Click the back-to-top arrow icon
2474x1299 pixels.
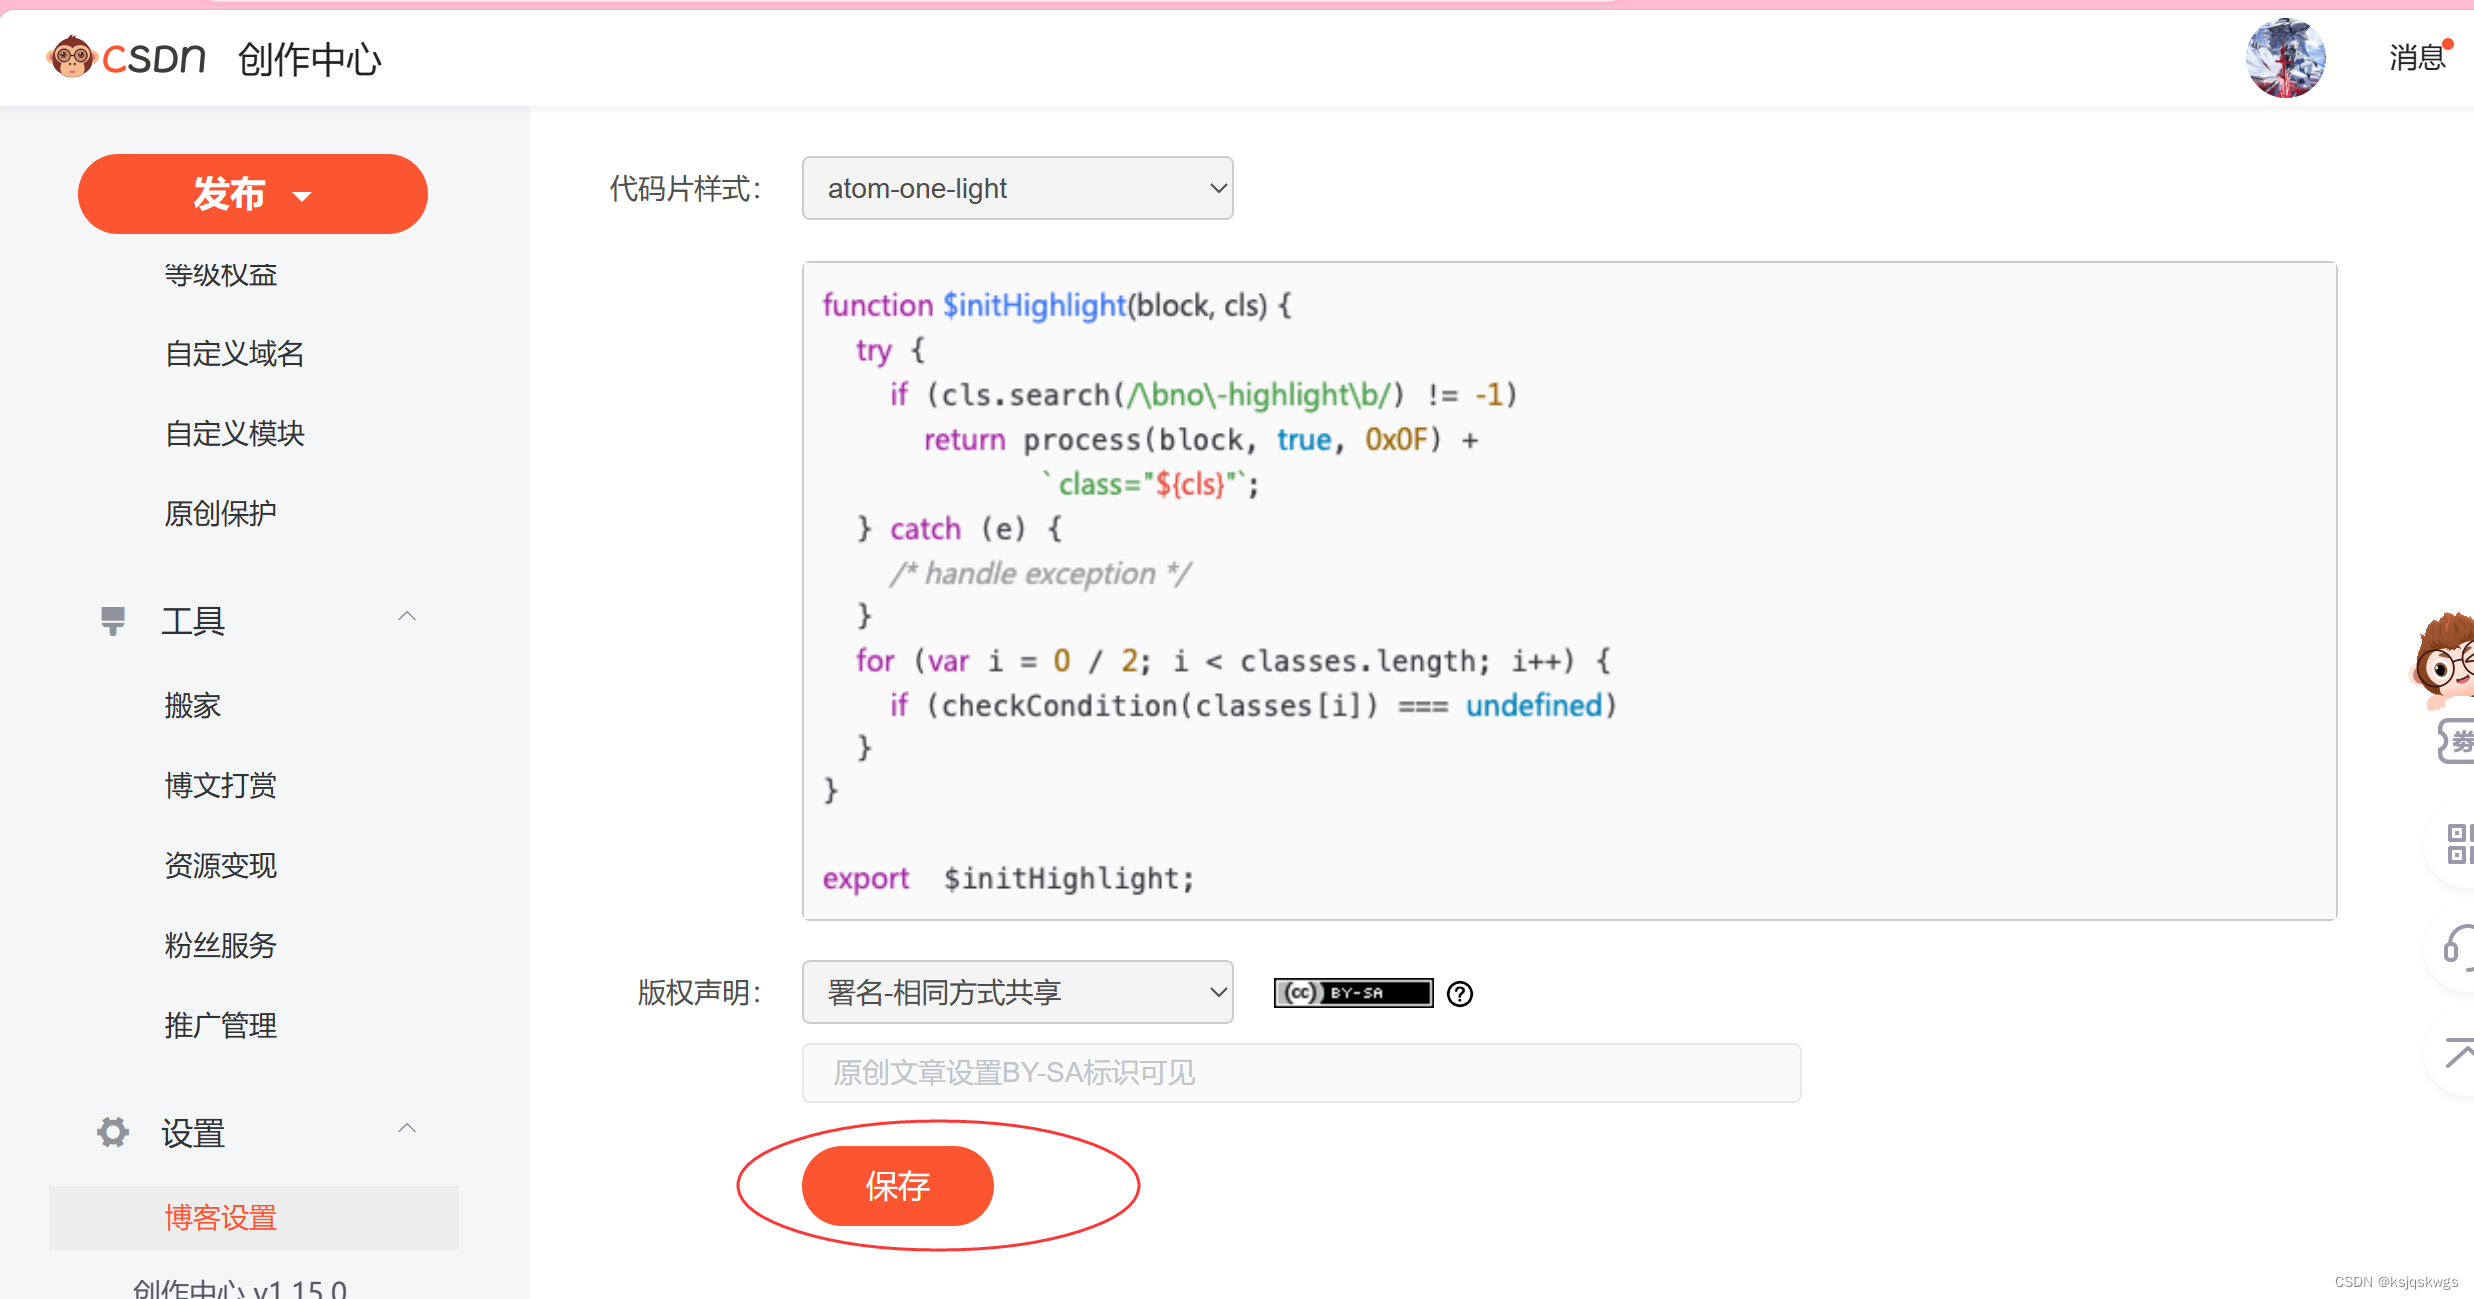point(2459,1052)
